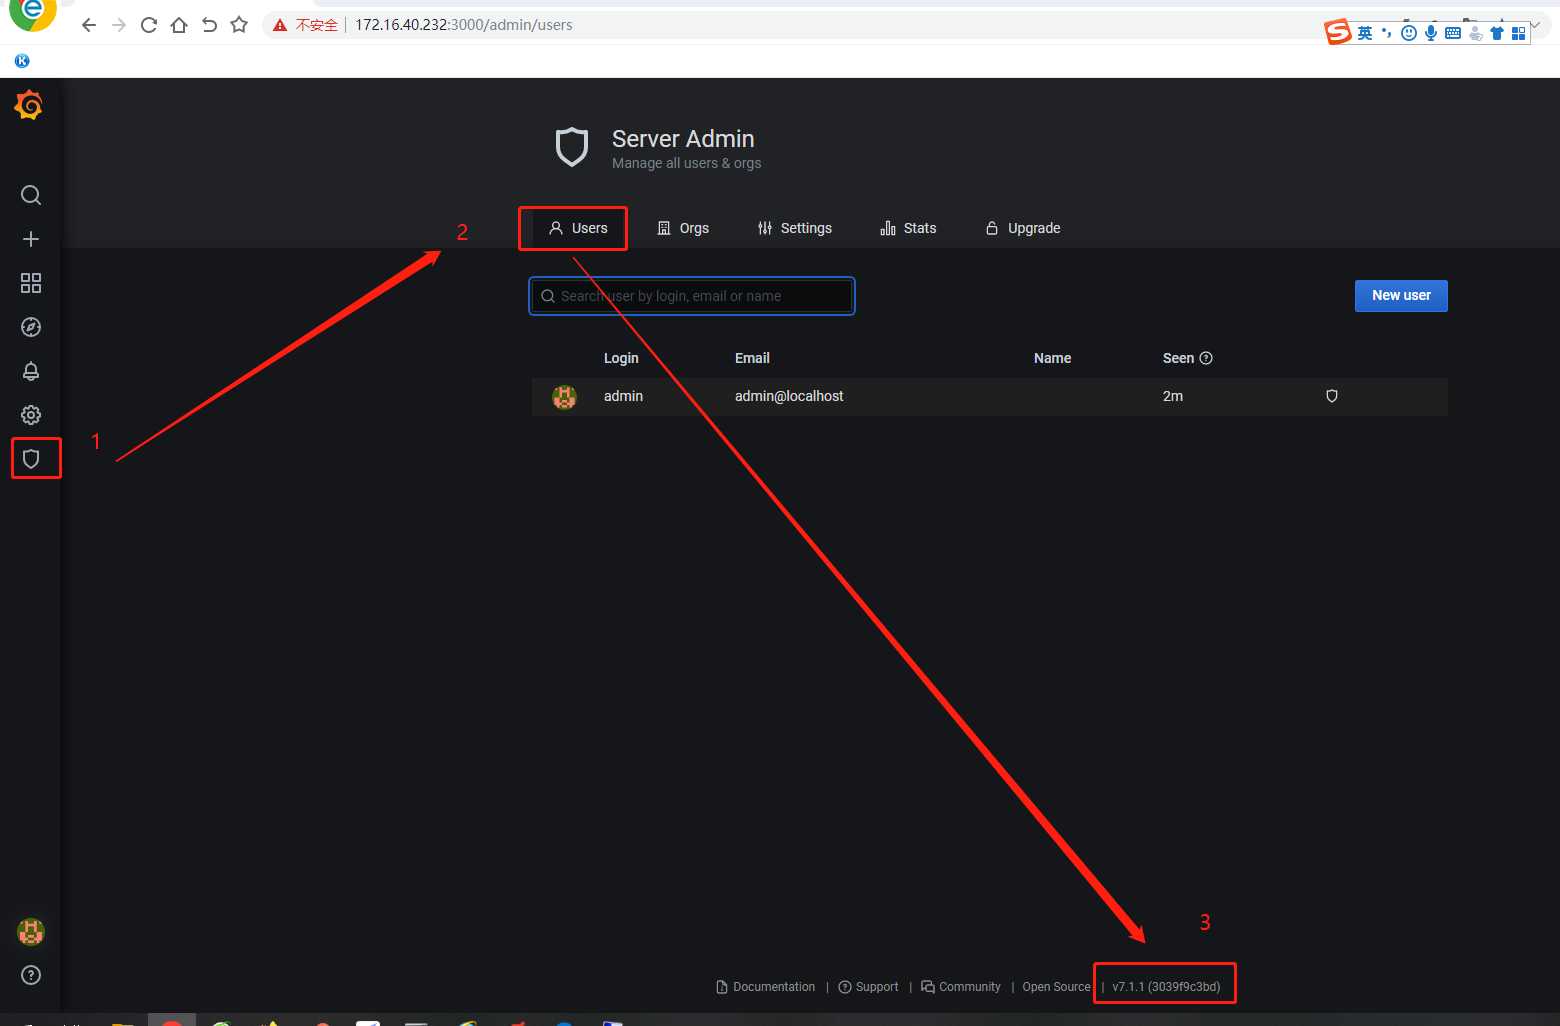Open the Sogou soft keyboard icon
Viewport: 1560px width, 1026px height.
click(1453, 33)
